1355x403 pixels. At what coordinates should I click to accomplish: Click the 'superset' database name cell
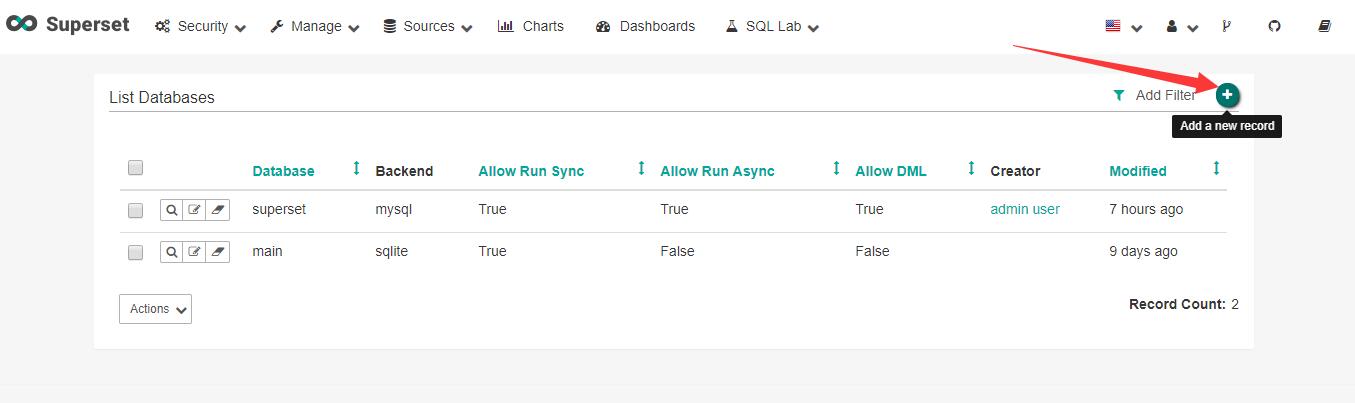coord(279,210)
